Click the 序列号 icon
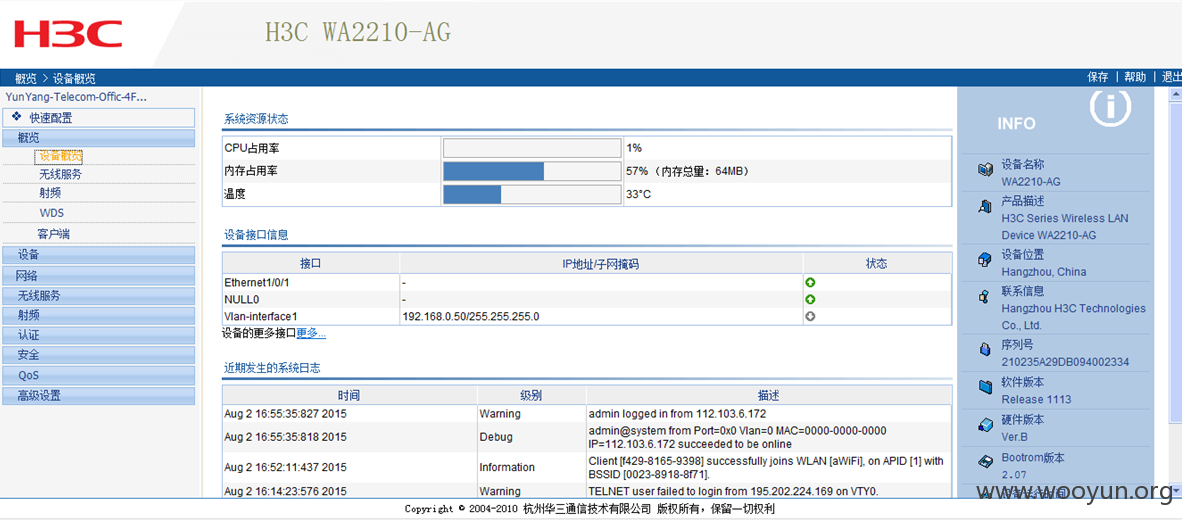 click(984, 350)
